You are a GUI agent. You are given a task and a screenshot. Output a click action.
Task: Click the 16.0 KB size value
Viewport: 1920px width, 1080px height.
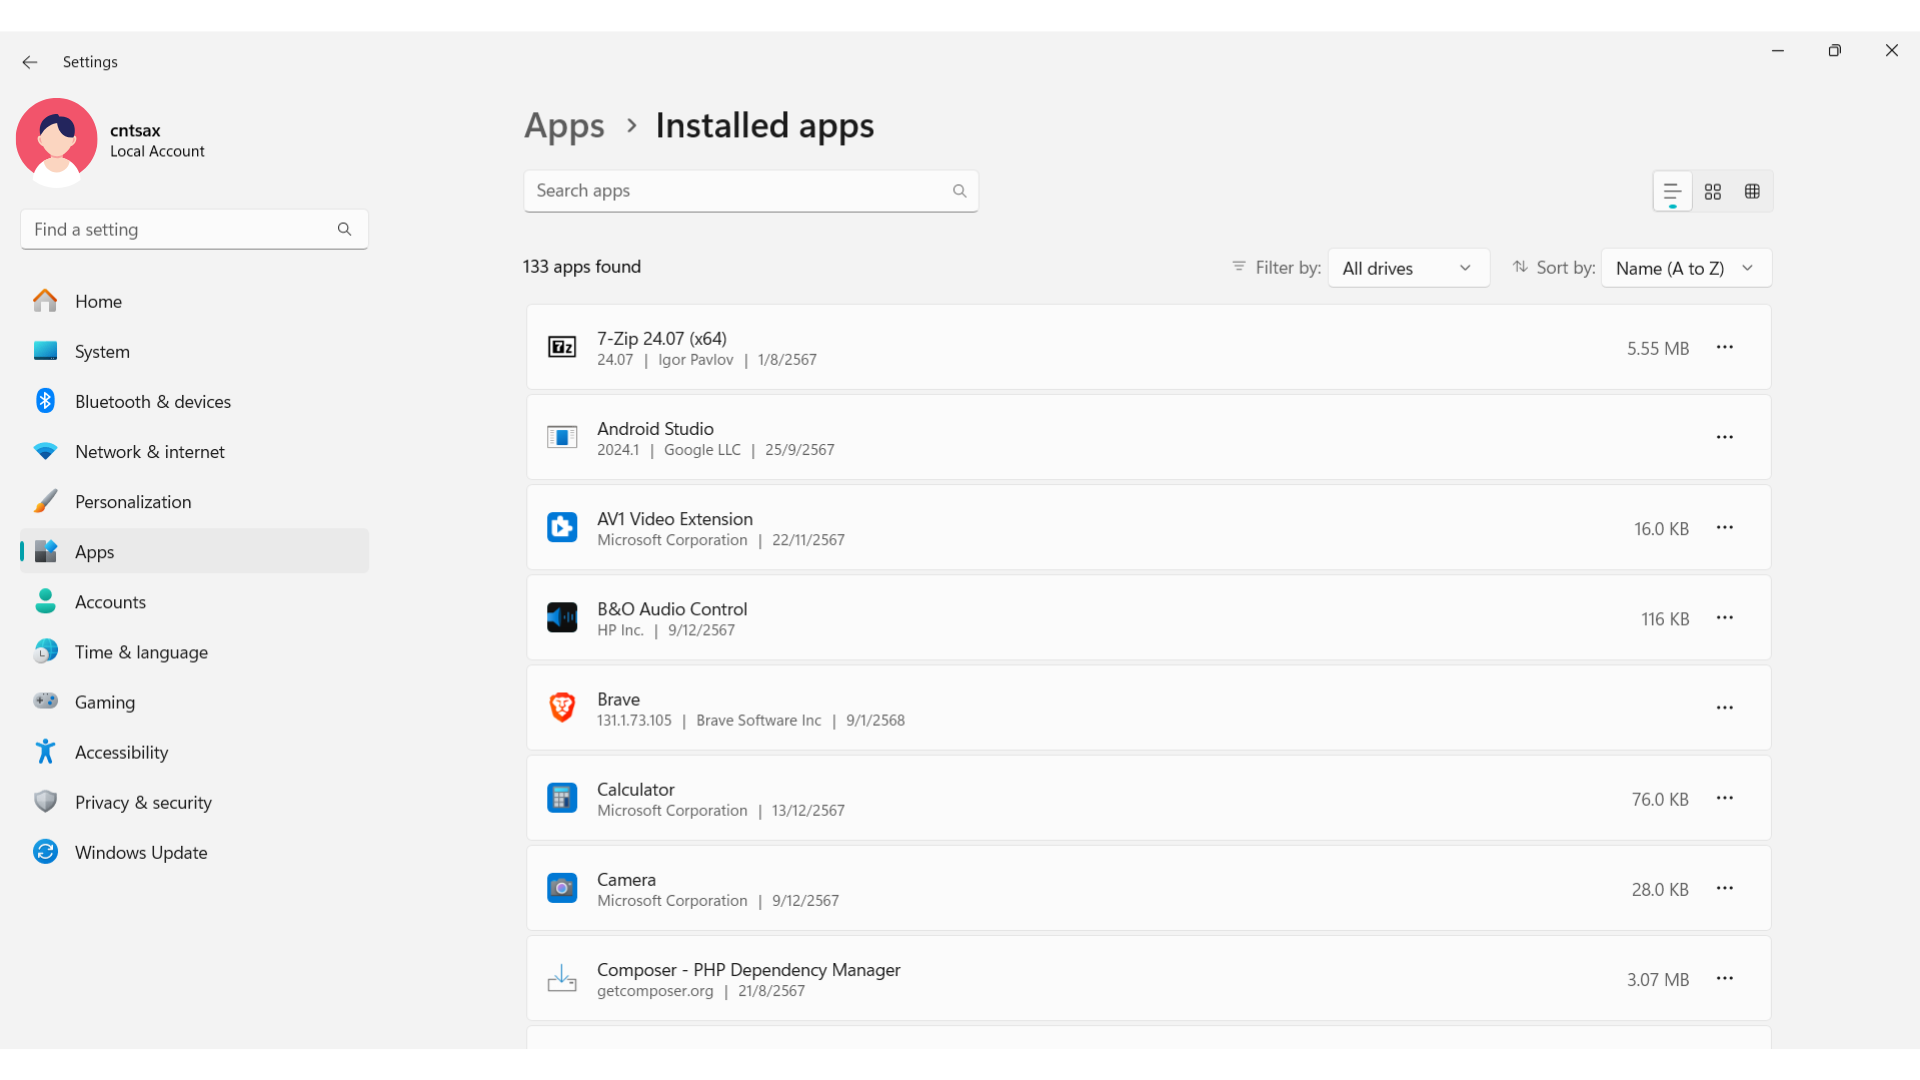pyautogui.click(x=1661, y=528)
